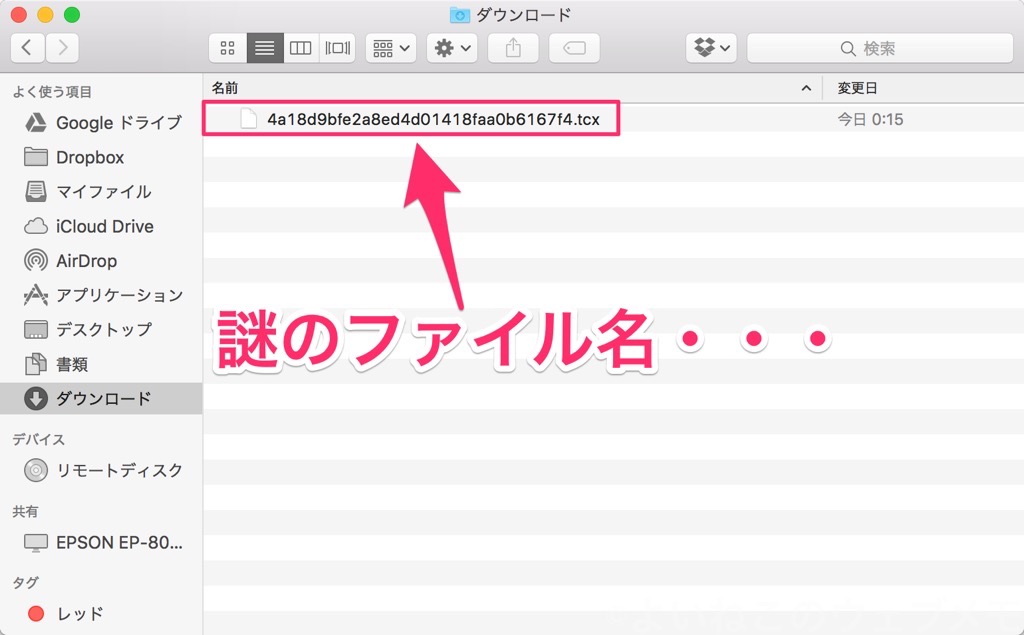Open Google ドライブ in sidebar
Screen dimensions: 1024x635
point(118,123)
